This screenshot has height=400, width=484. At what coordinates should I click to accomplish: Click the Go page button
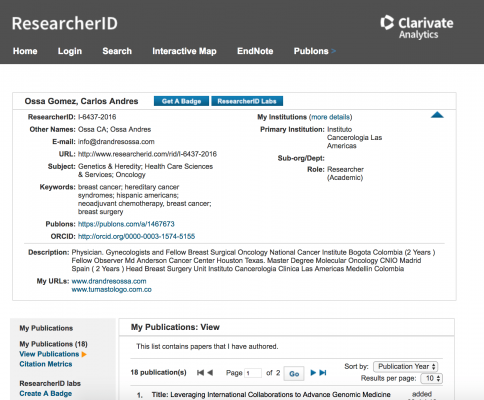click(x=294, y=374)
